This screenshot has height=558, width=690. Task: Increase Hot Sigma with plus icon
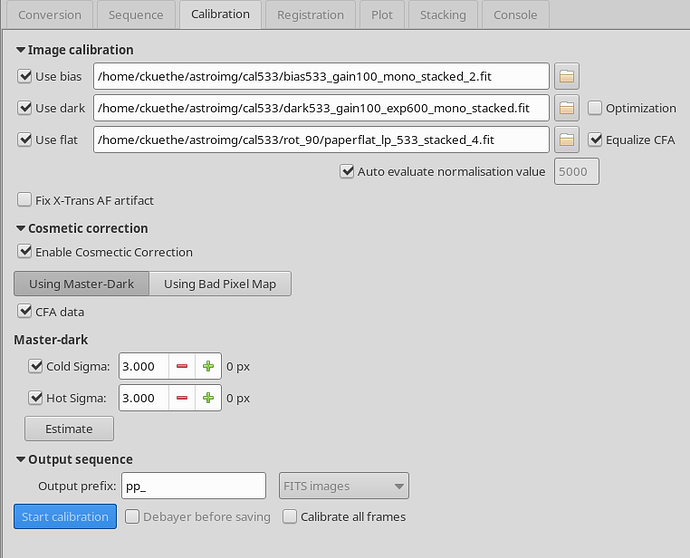coord(208,398)
